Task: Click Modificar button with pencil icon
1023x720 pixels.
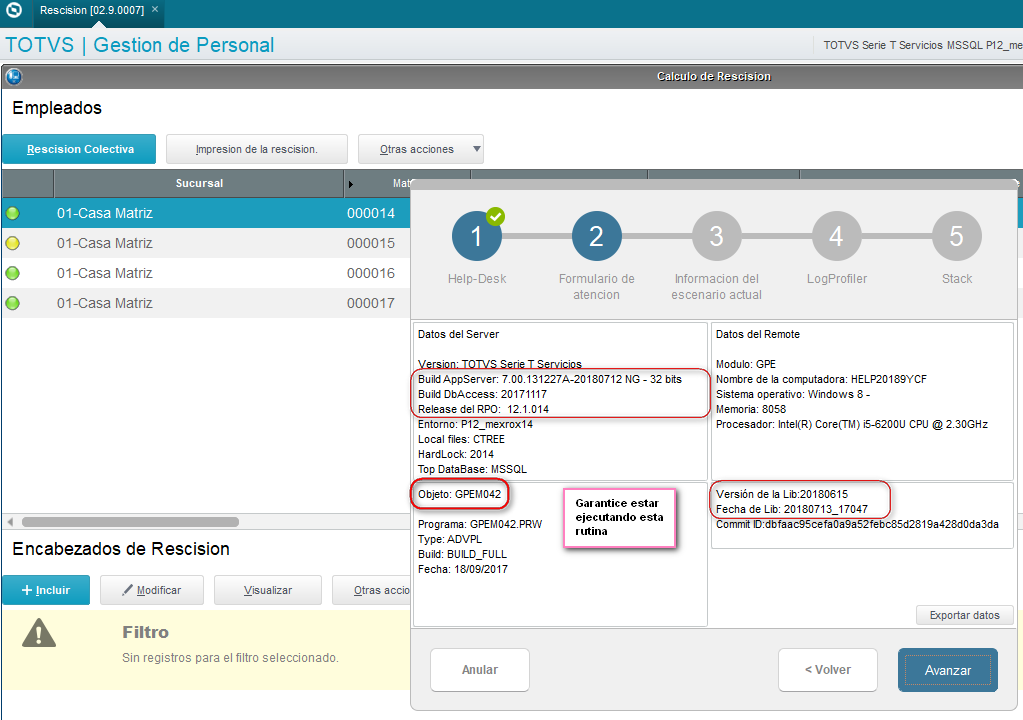Action: (x=151, y=590)
